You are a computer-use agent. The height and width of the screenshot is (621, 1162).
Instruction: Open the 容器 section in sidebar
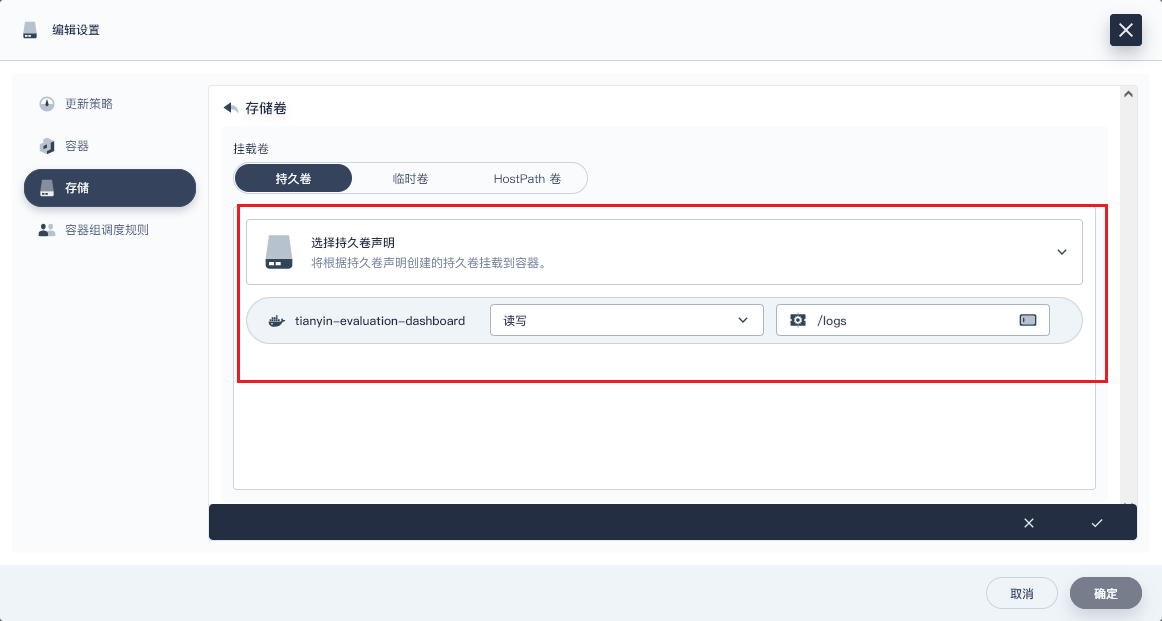(76, 146)
